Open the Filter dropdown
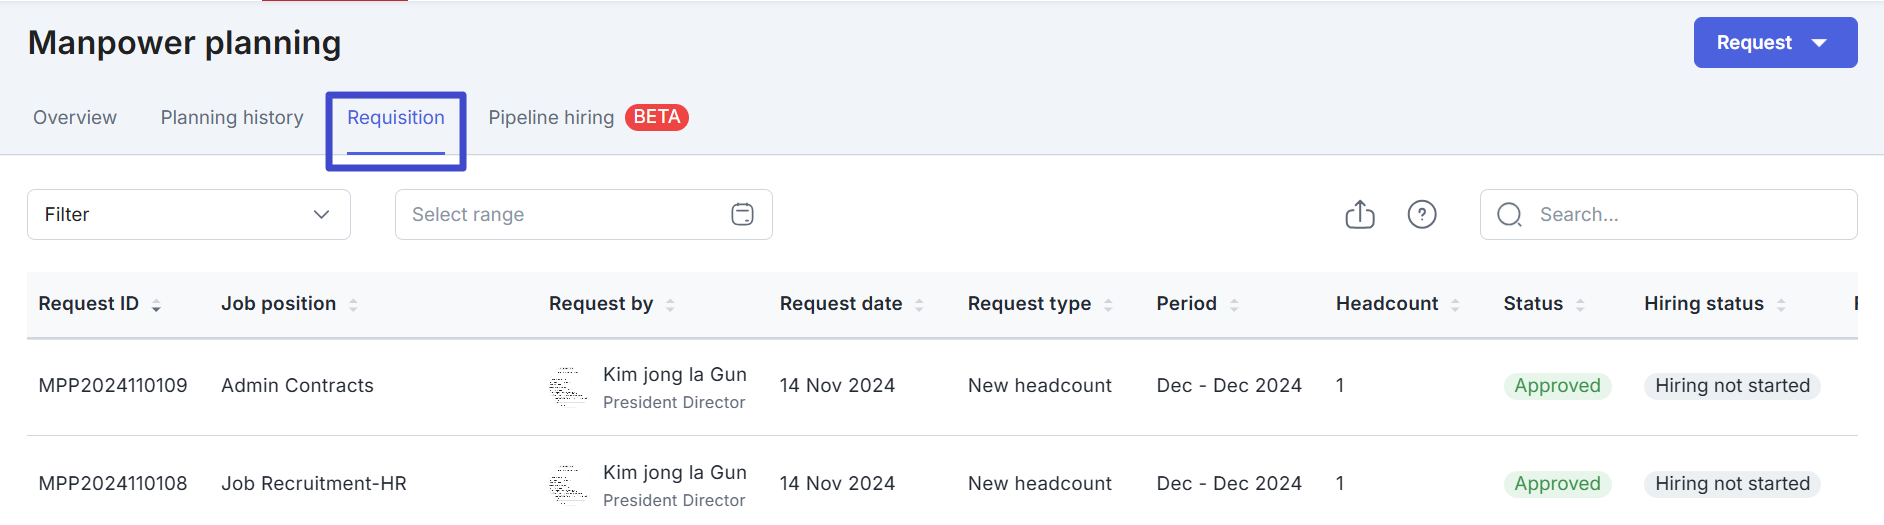 pos(189,215)
